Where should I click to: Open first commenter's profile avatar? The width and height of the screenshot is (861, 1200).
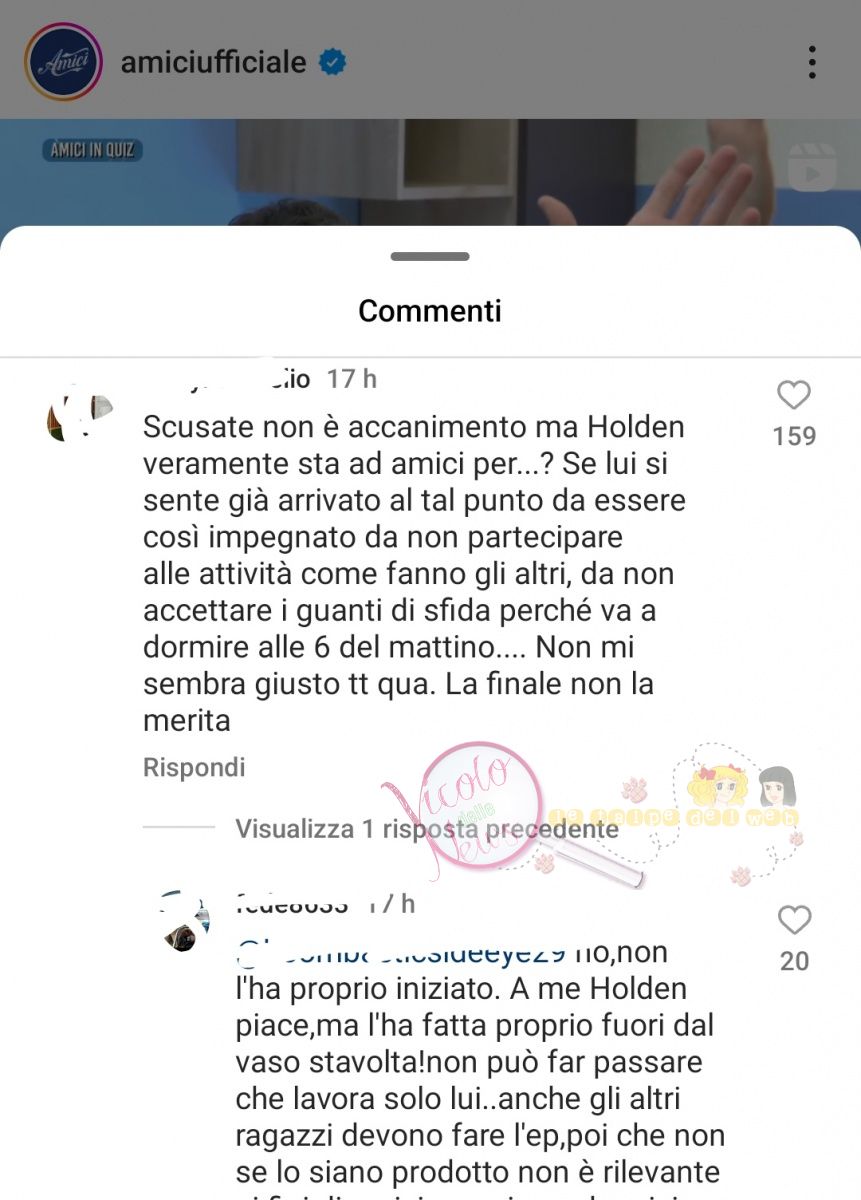(79, 415)
